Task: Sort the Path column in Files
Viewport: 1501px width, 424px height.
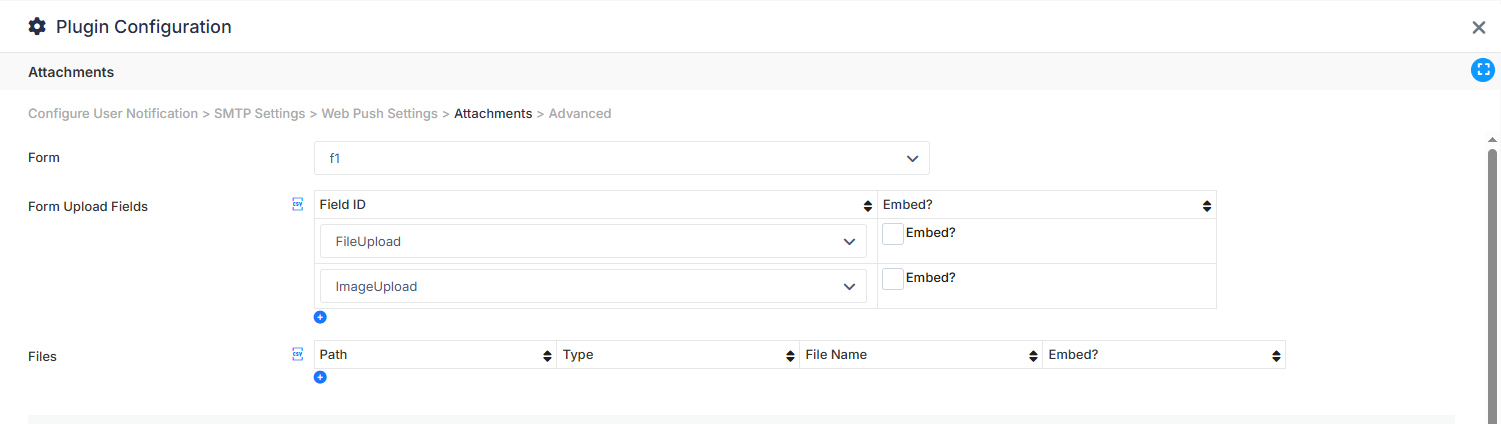Action: [x=547, y=356]
